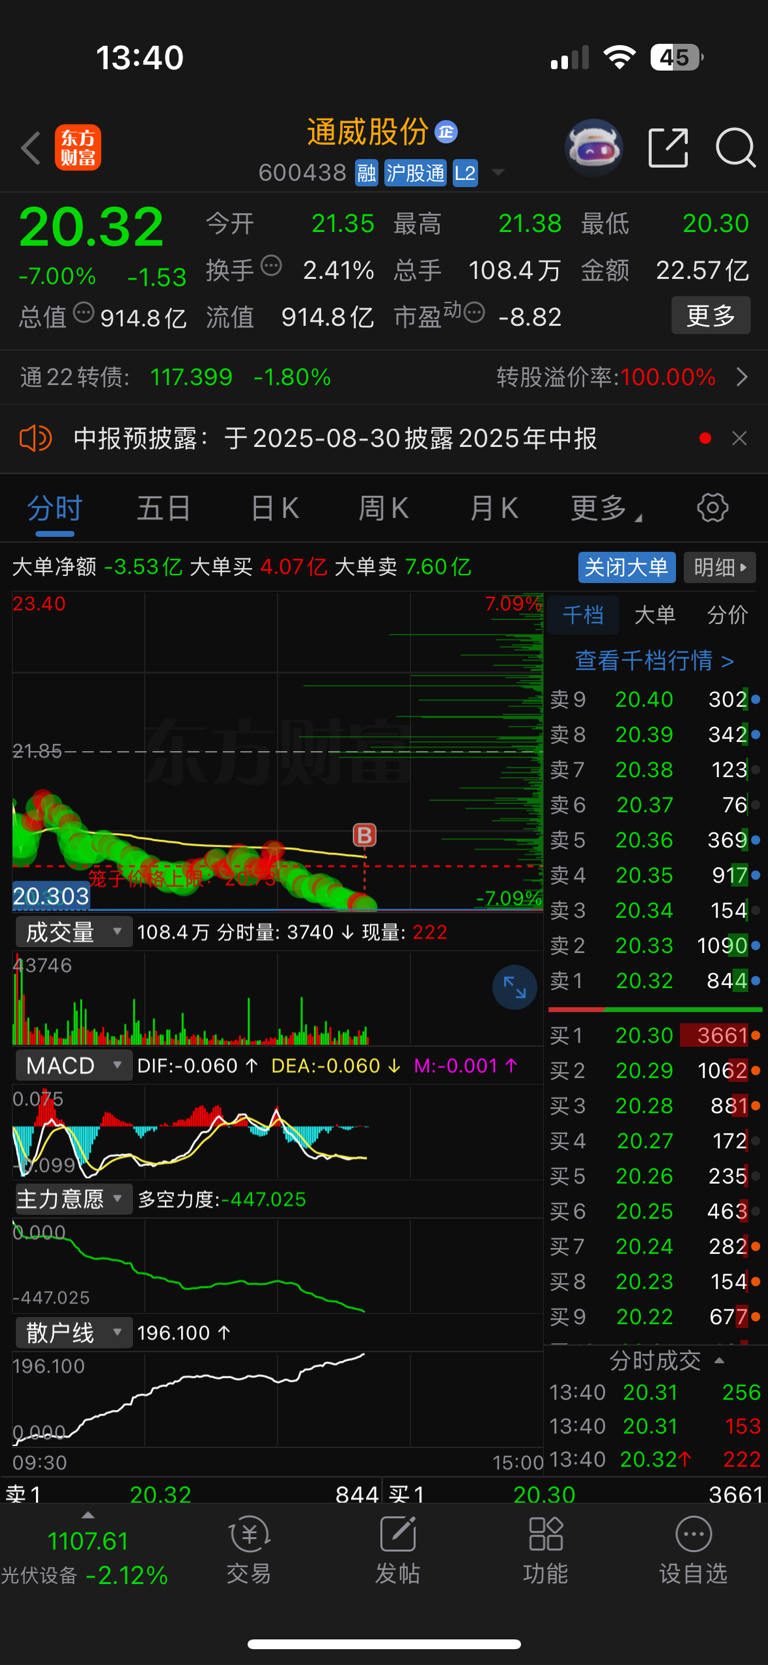Select 买9 price 20.22 row
Viewport: 769px width, 1665px height.
pos(655,1317)
